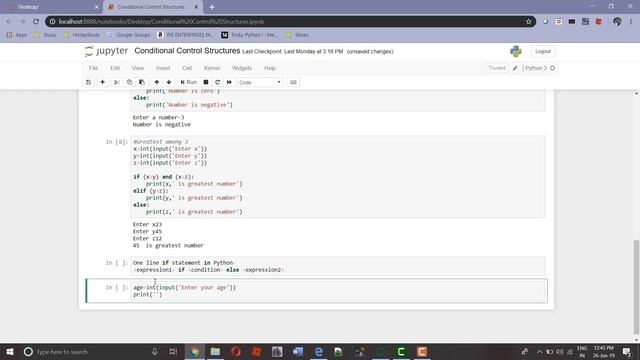Open Task View on the taskbar
This screenshot has width=640, height=360.
(173, 351)
